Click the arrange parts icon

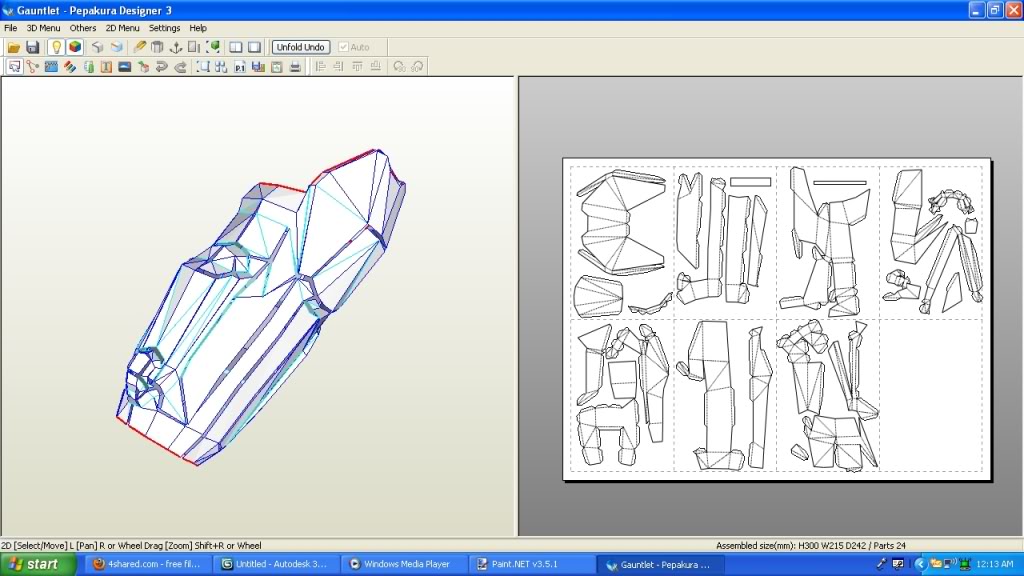click(221, 67)
